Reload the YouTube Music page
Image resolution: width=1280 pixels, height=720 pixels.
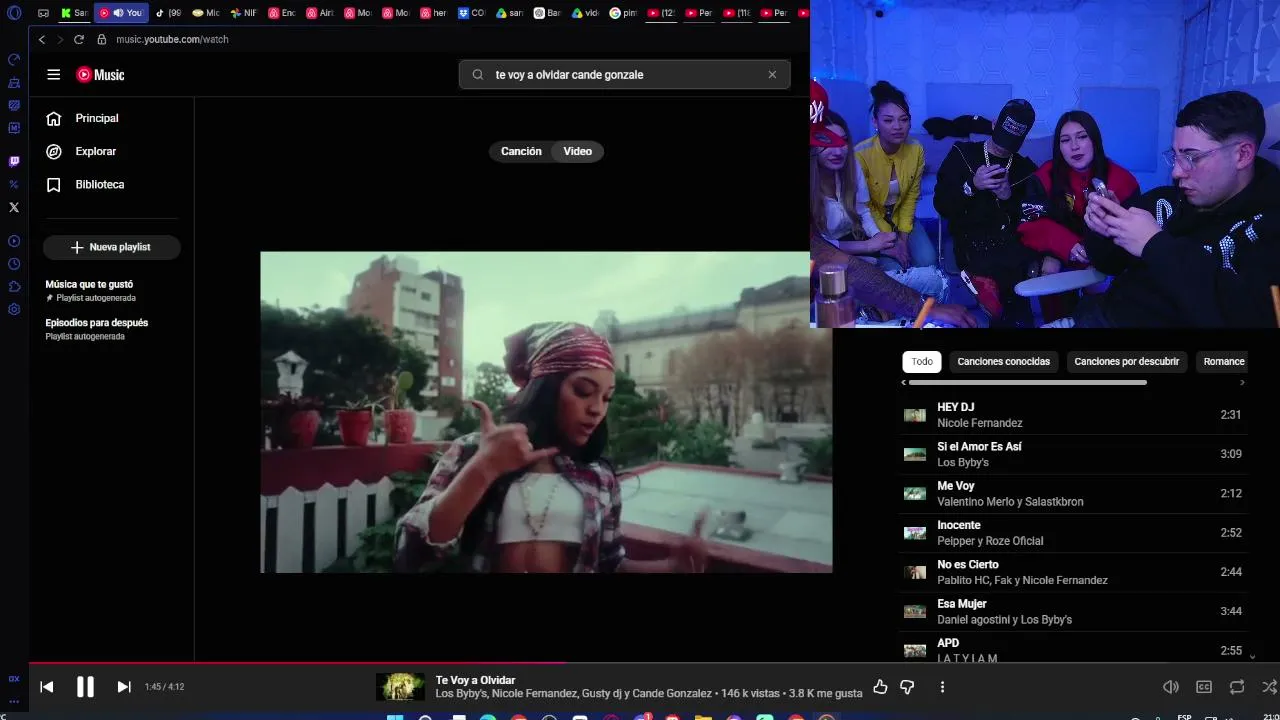79,39
